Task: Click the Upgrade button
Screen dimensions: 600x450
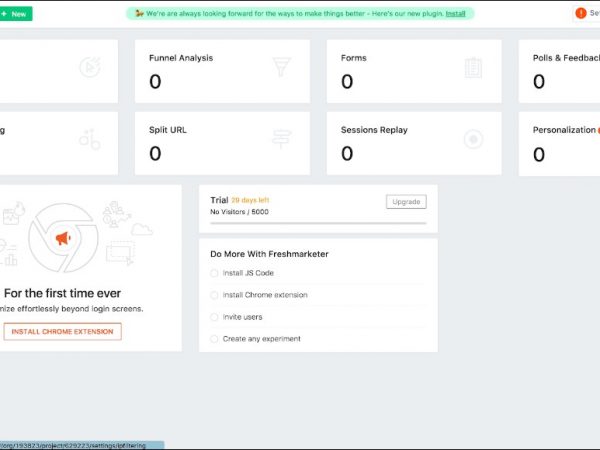Action: (x=406, y=202)
